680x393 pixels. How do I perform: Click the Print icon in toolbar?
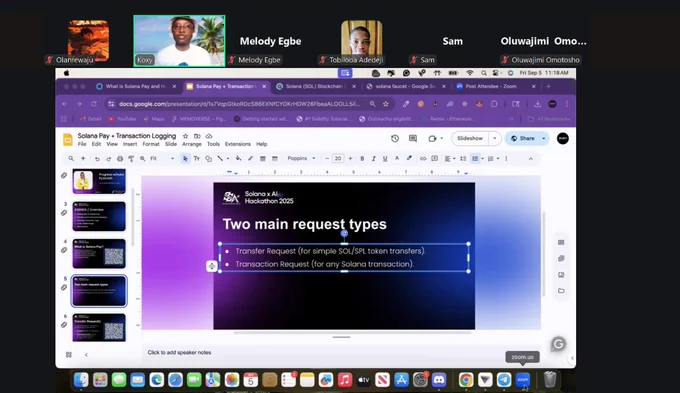tap(120, 159)
